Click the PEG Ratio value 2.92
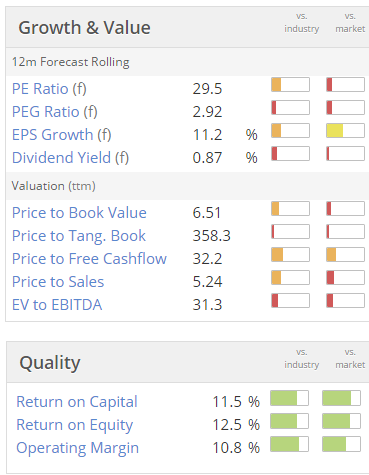 point(207,112)
